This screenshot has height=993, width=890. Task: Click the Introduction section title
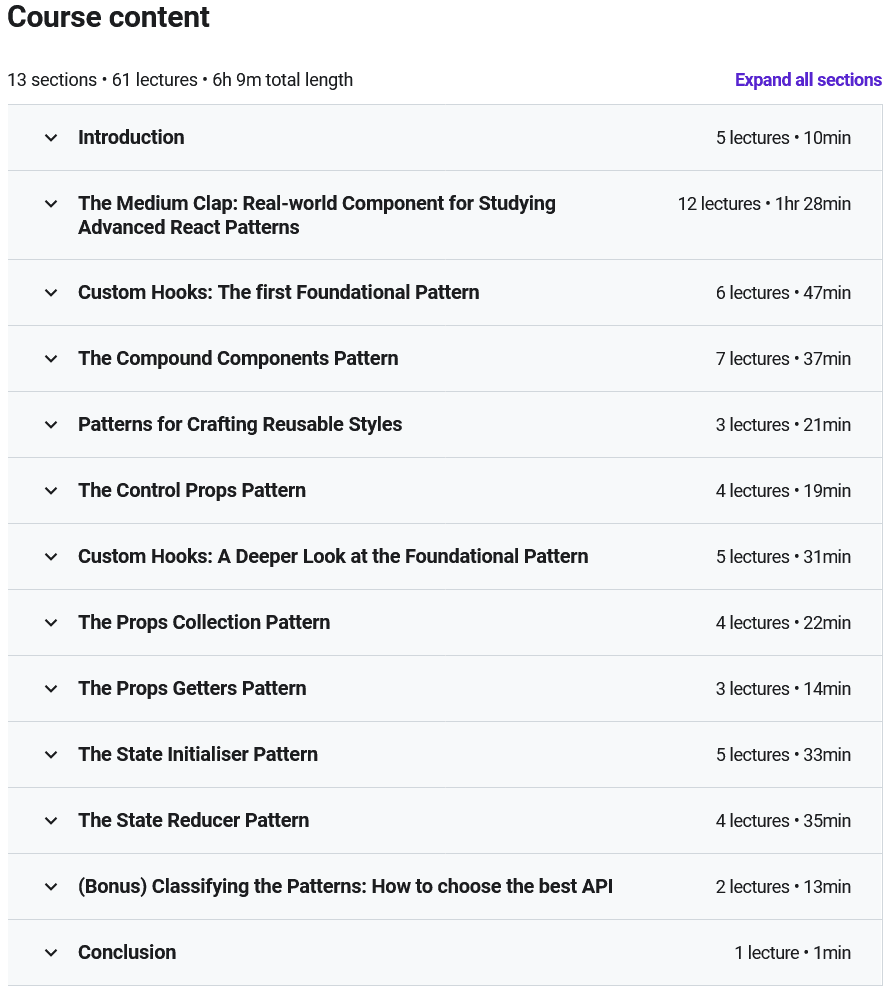point(131,138)
